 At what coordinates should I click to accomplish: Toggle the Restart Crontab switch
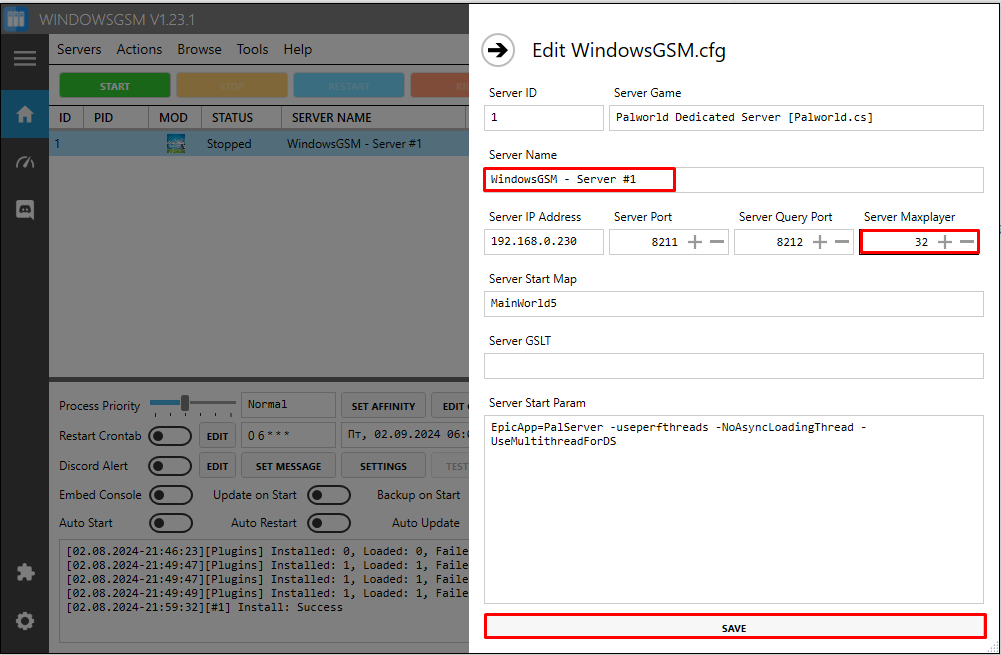tap(170, 436)
